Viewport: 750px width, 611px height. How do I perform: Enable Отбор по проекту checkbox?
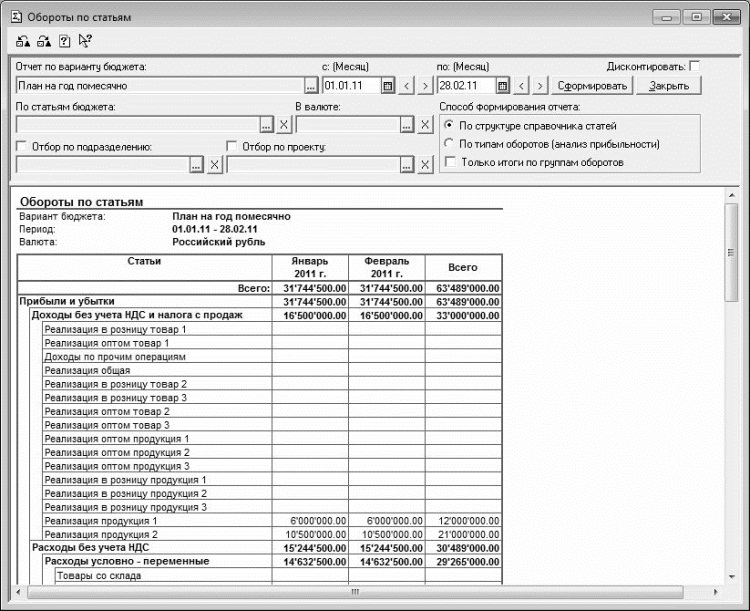point(232,145)
